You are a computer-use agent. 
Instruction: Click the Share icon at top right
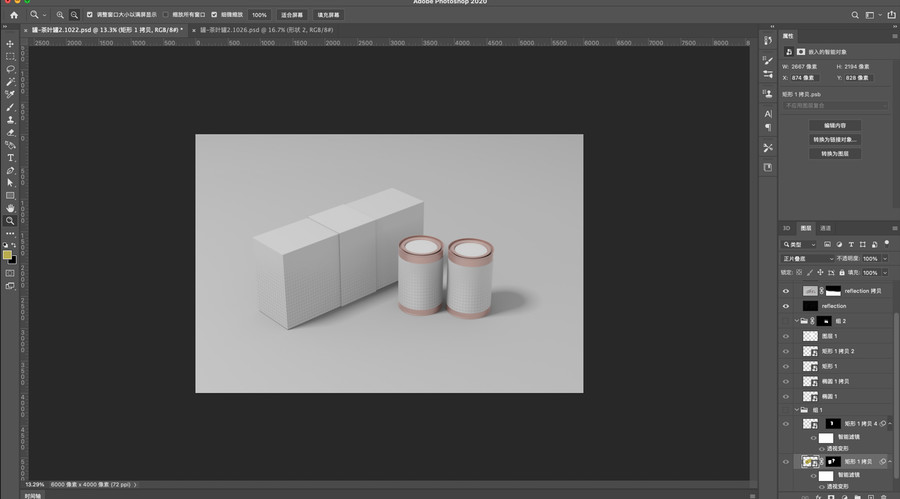[x=891, y=15]
